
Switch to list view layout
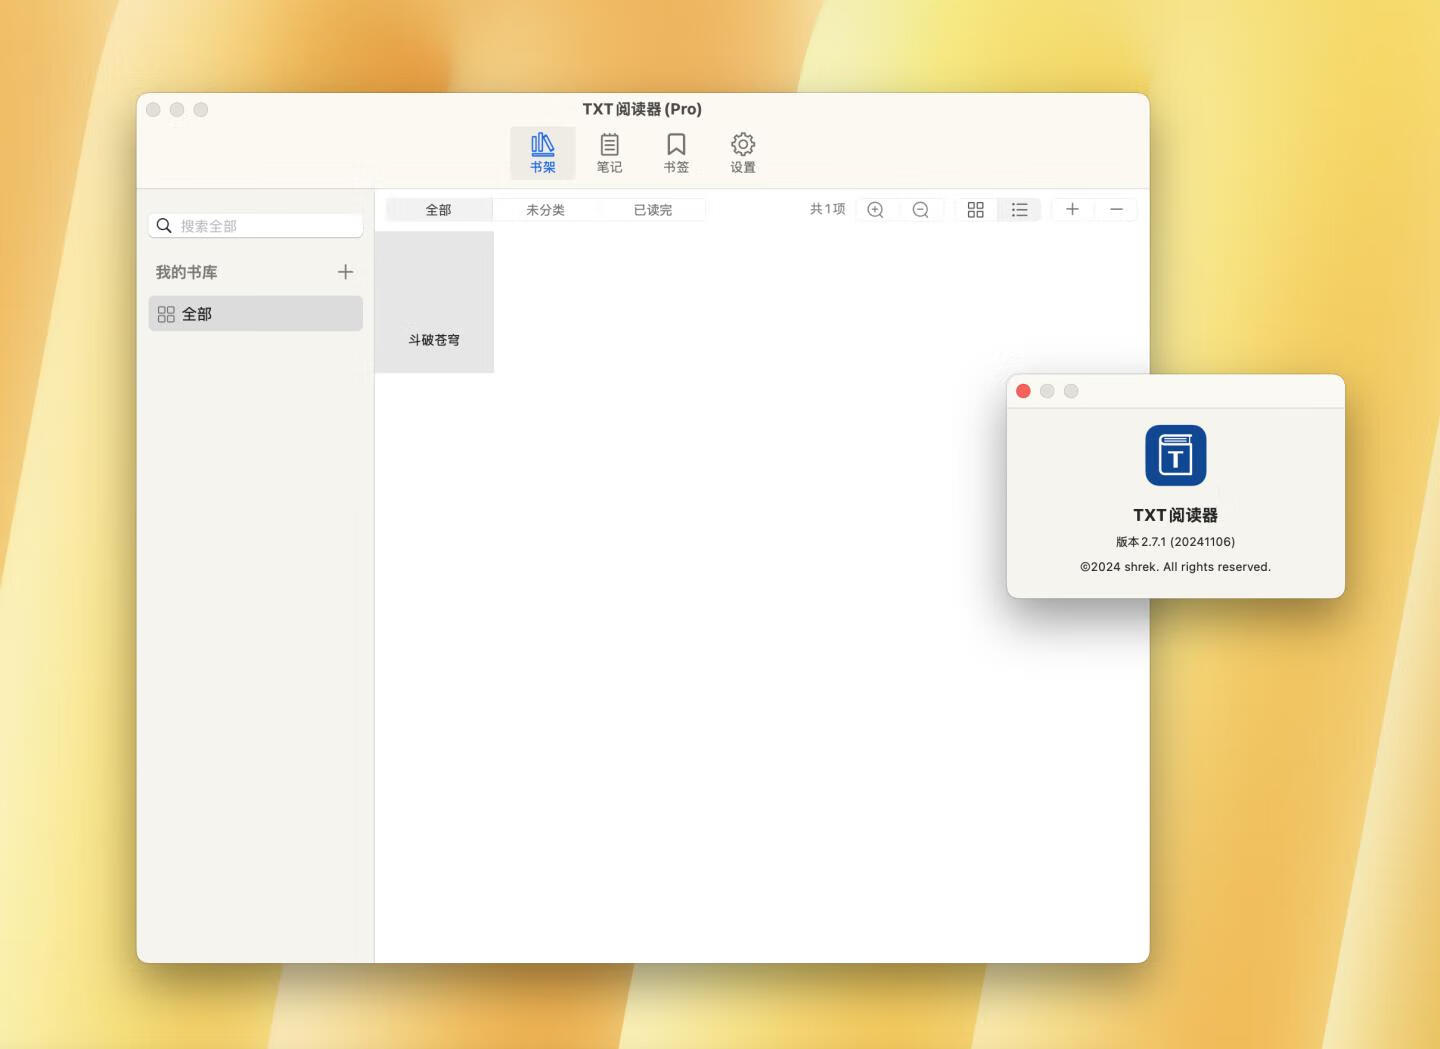click(1019, 210)
